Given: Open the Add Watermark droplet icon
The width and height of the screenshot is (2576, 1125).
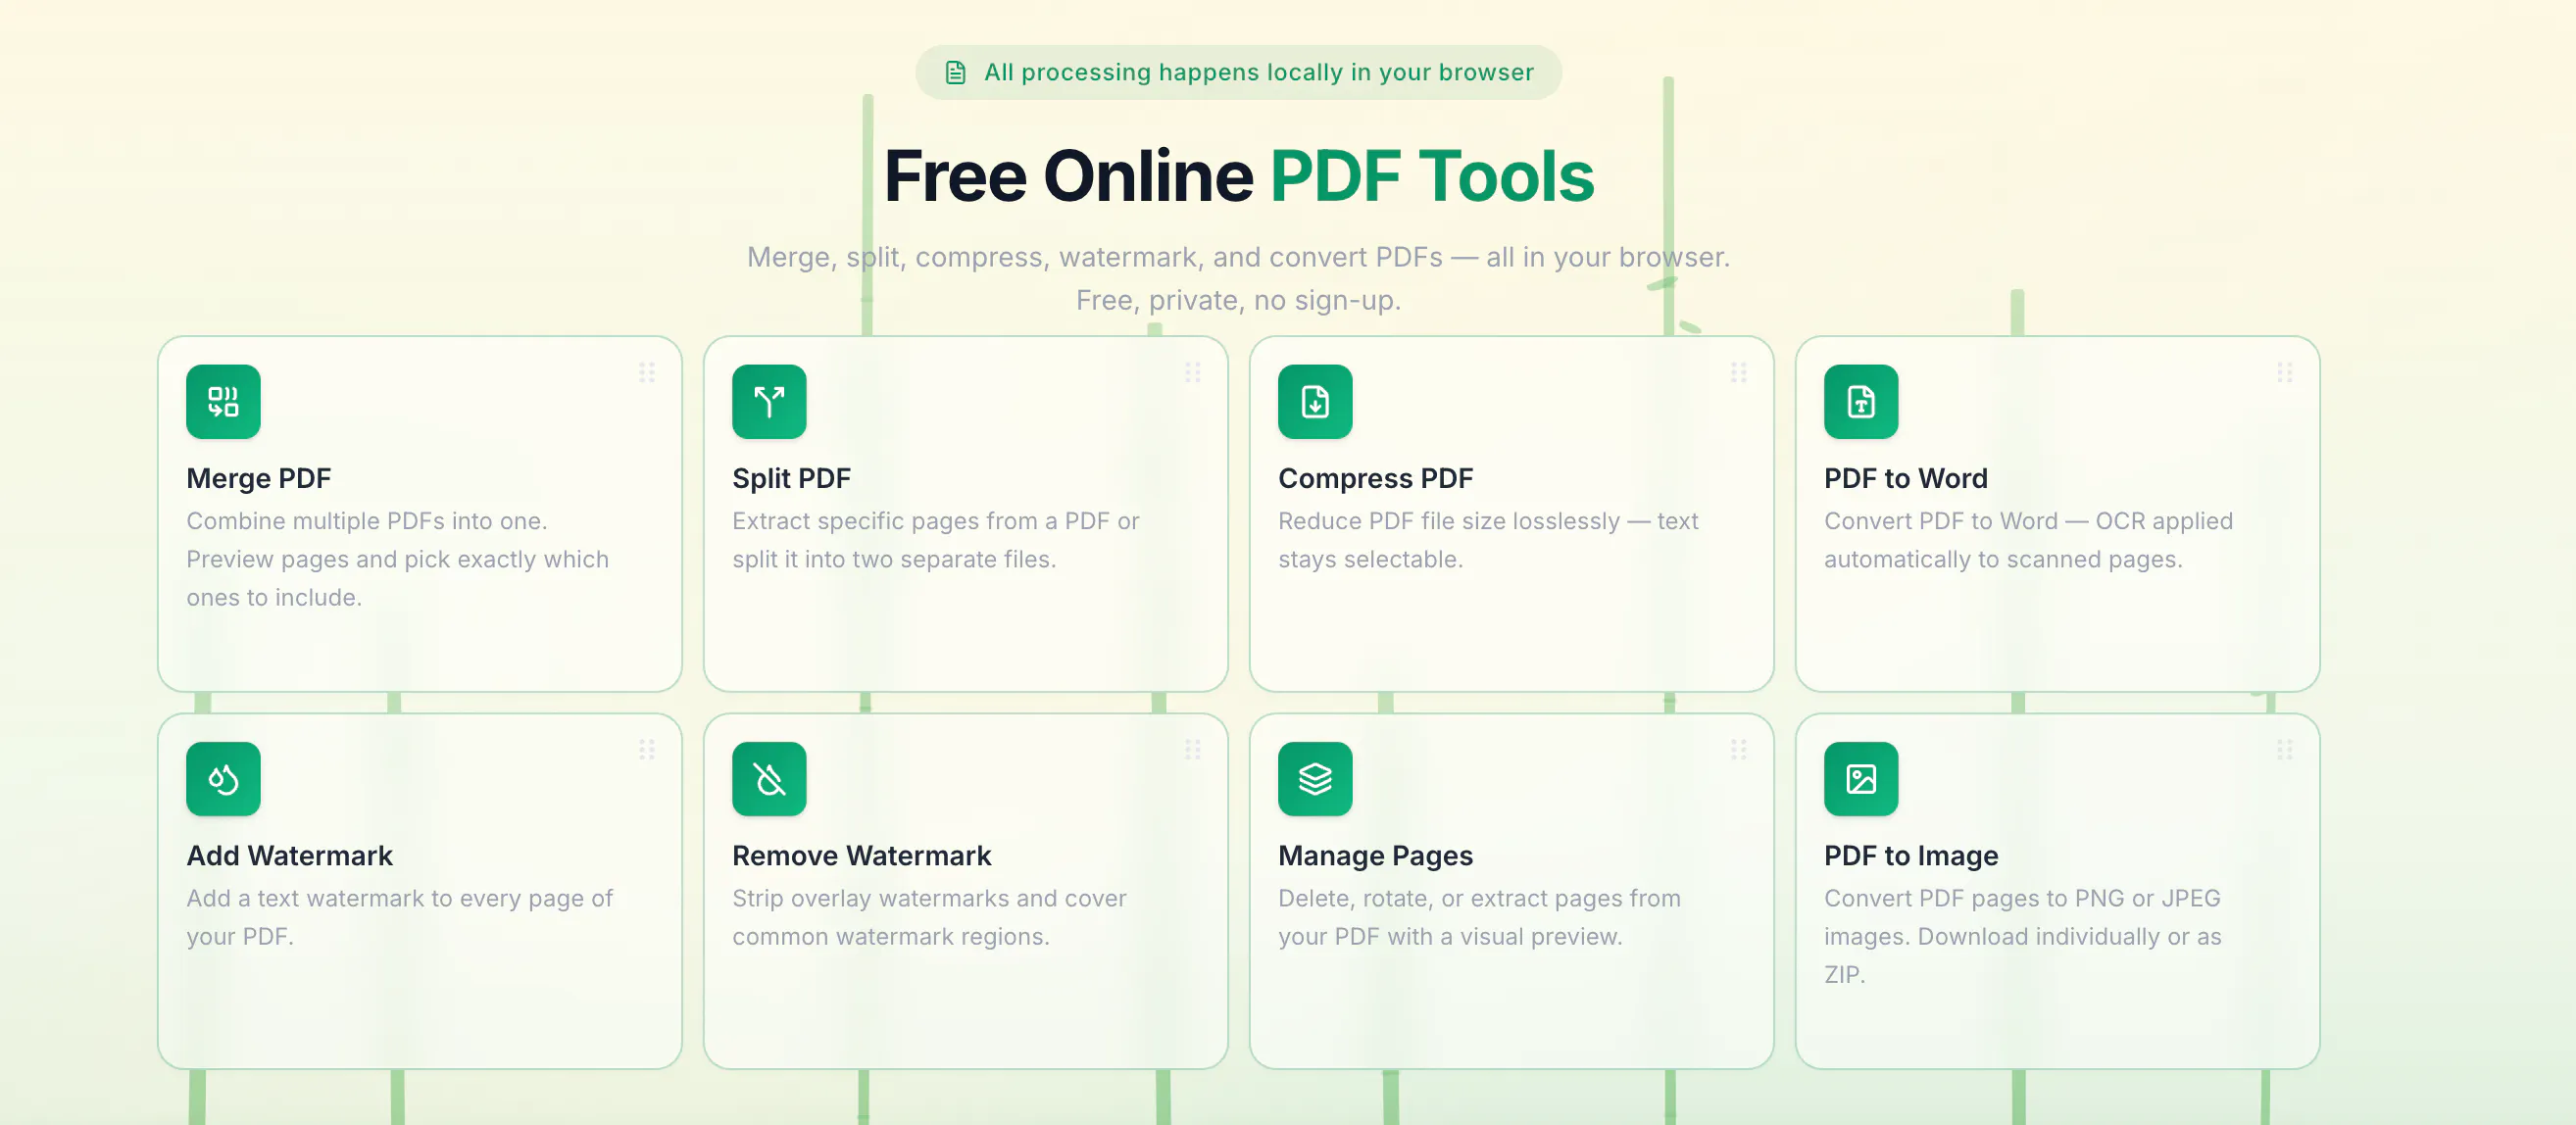Looking at the screenshot, I should (x=223, y=779).
